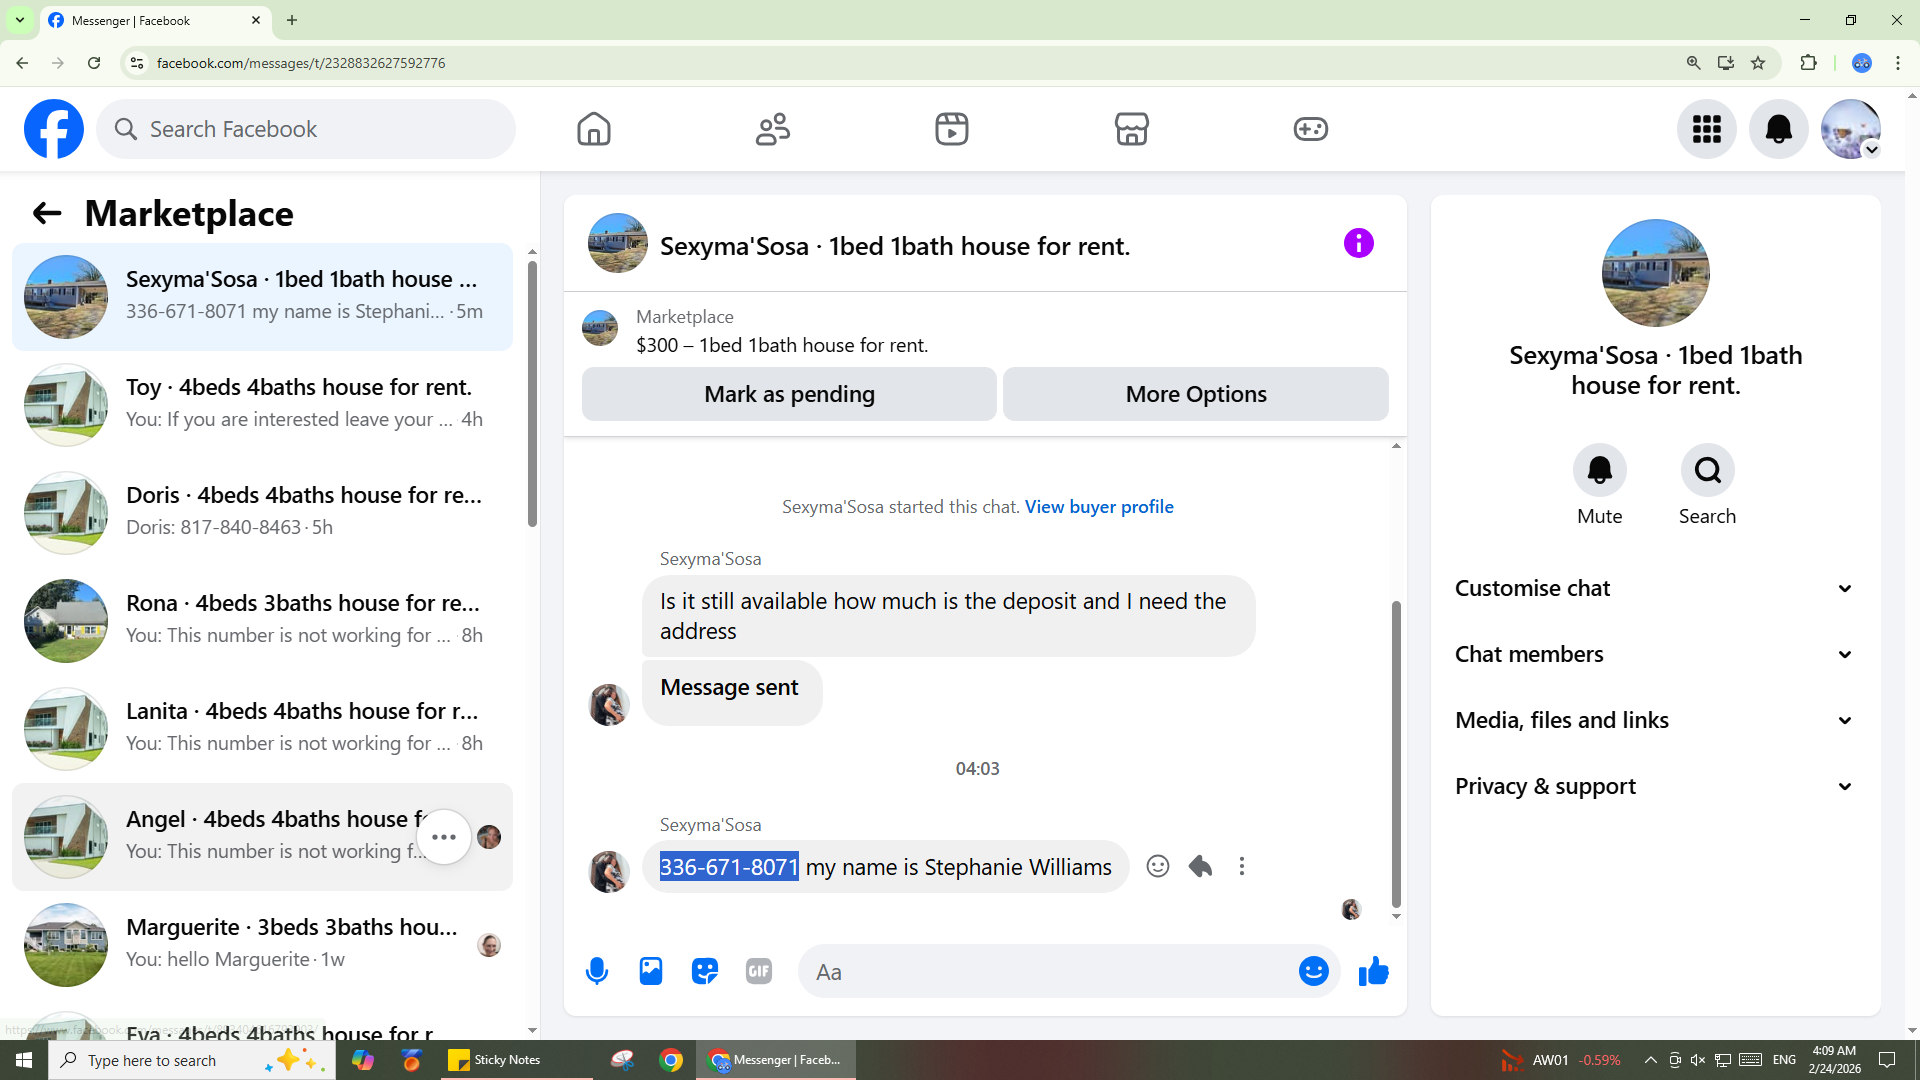This screenshot has height=1080, width=1920.
Task: React to Stephanie Williams message with emoji
Action: point(1158,866)
